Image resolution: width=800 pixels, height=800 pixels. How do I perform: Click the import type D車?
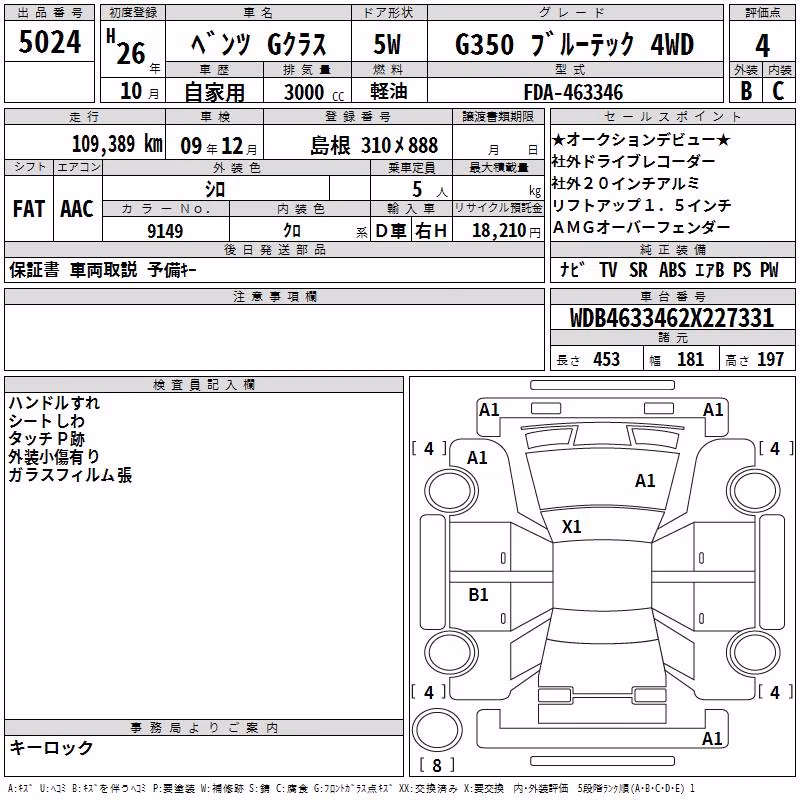(x=391, y=231)
